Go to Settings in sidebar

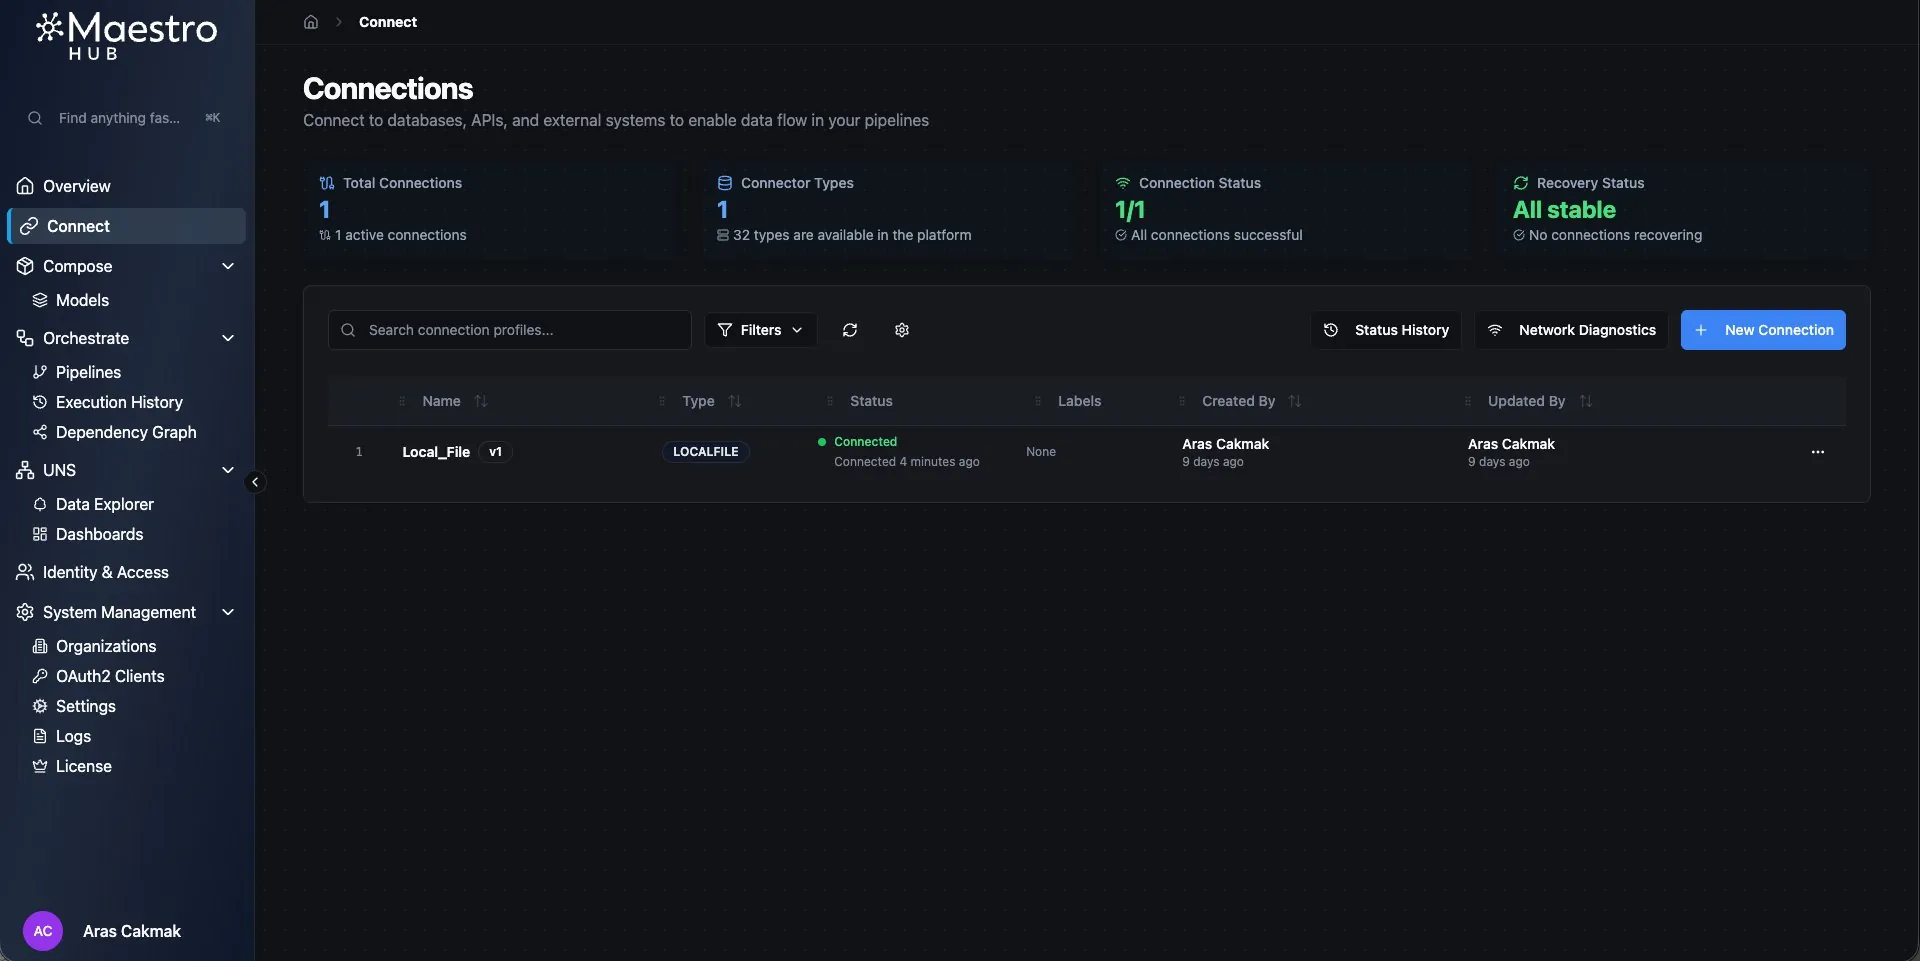tap(85, 706)
